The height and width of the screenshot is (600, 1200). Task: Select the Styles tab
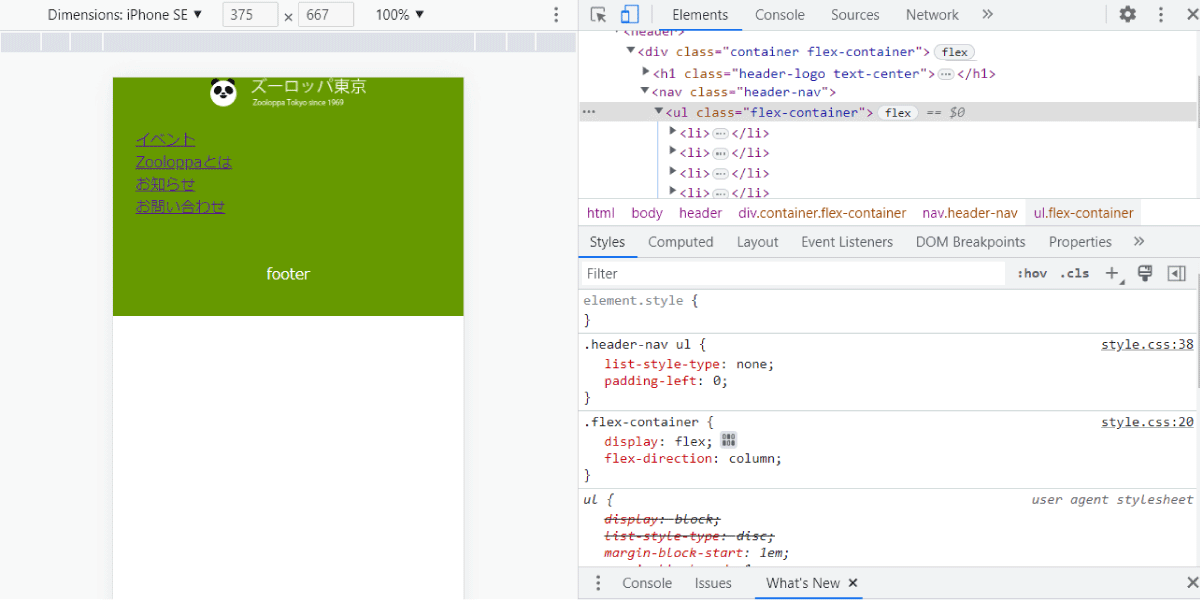coord(607,242)
